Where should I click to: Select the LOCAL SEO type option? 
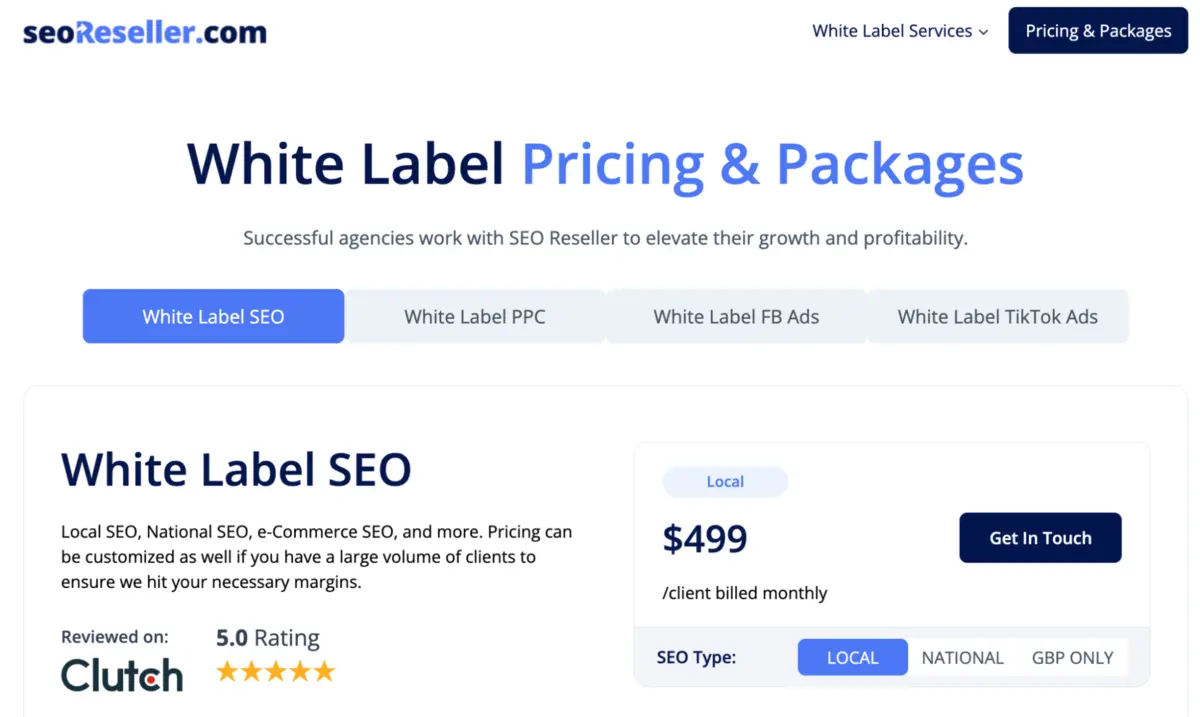[852, 657]
